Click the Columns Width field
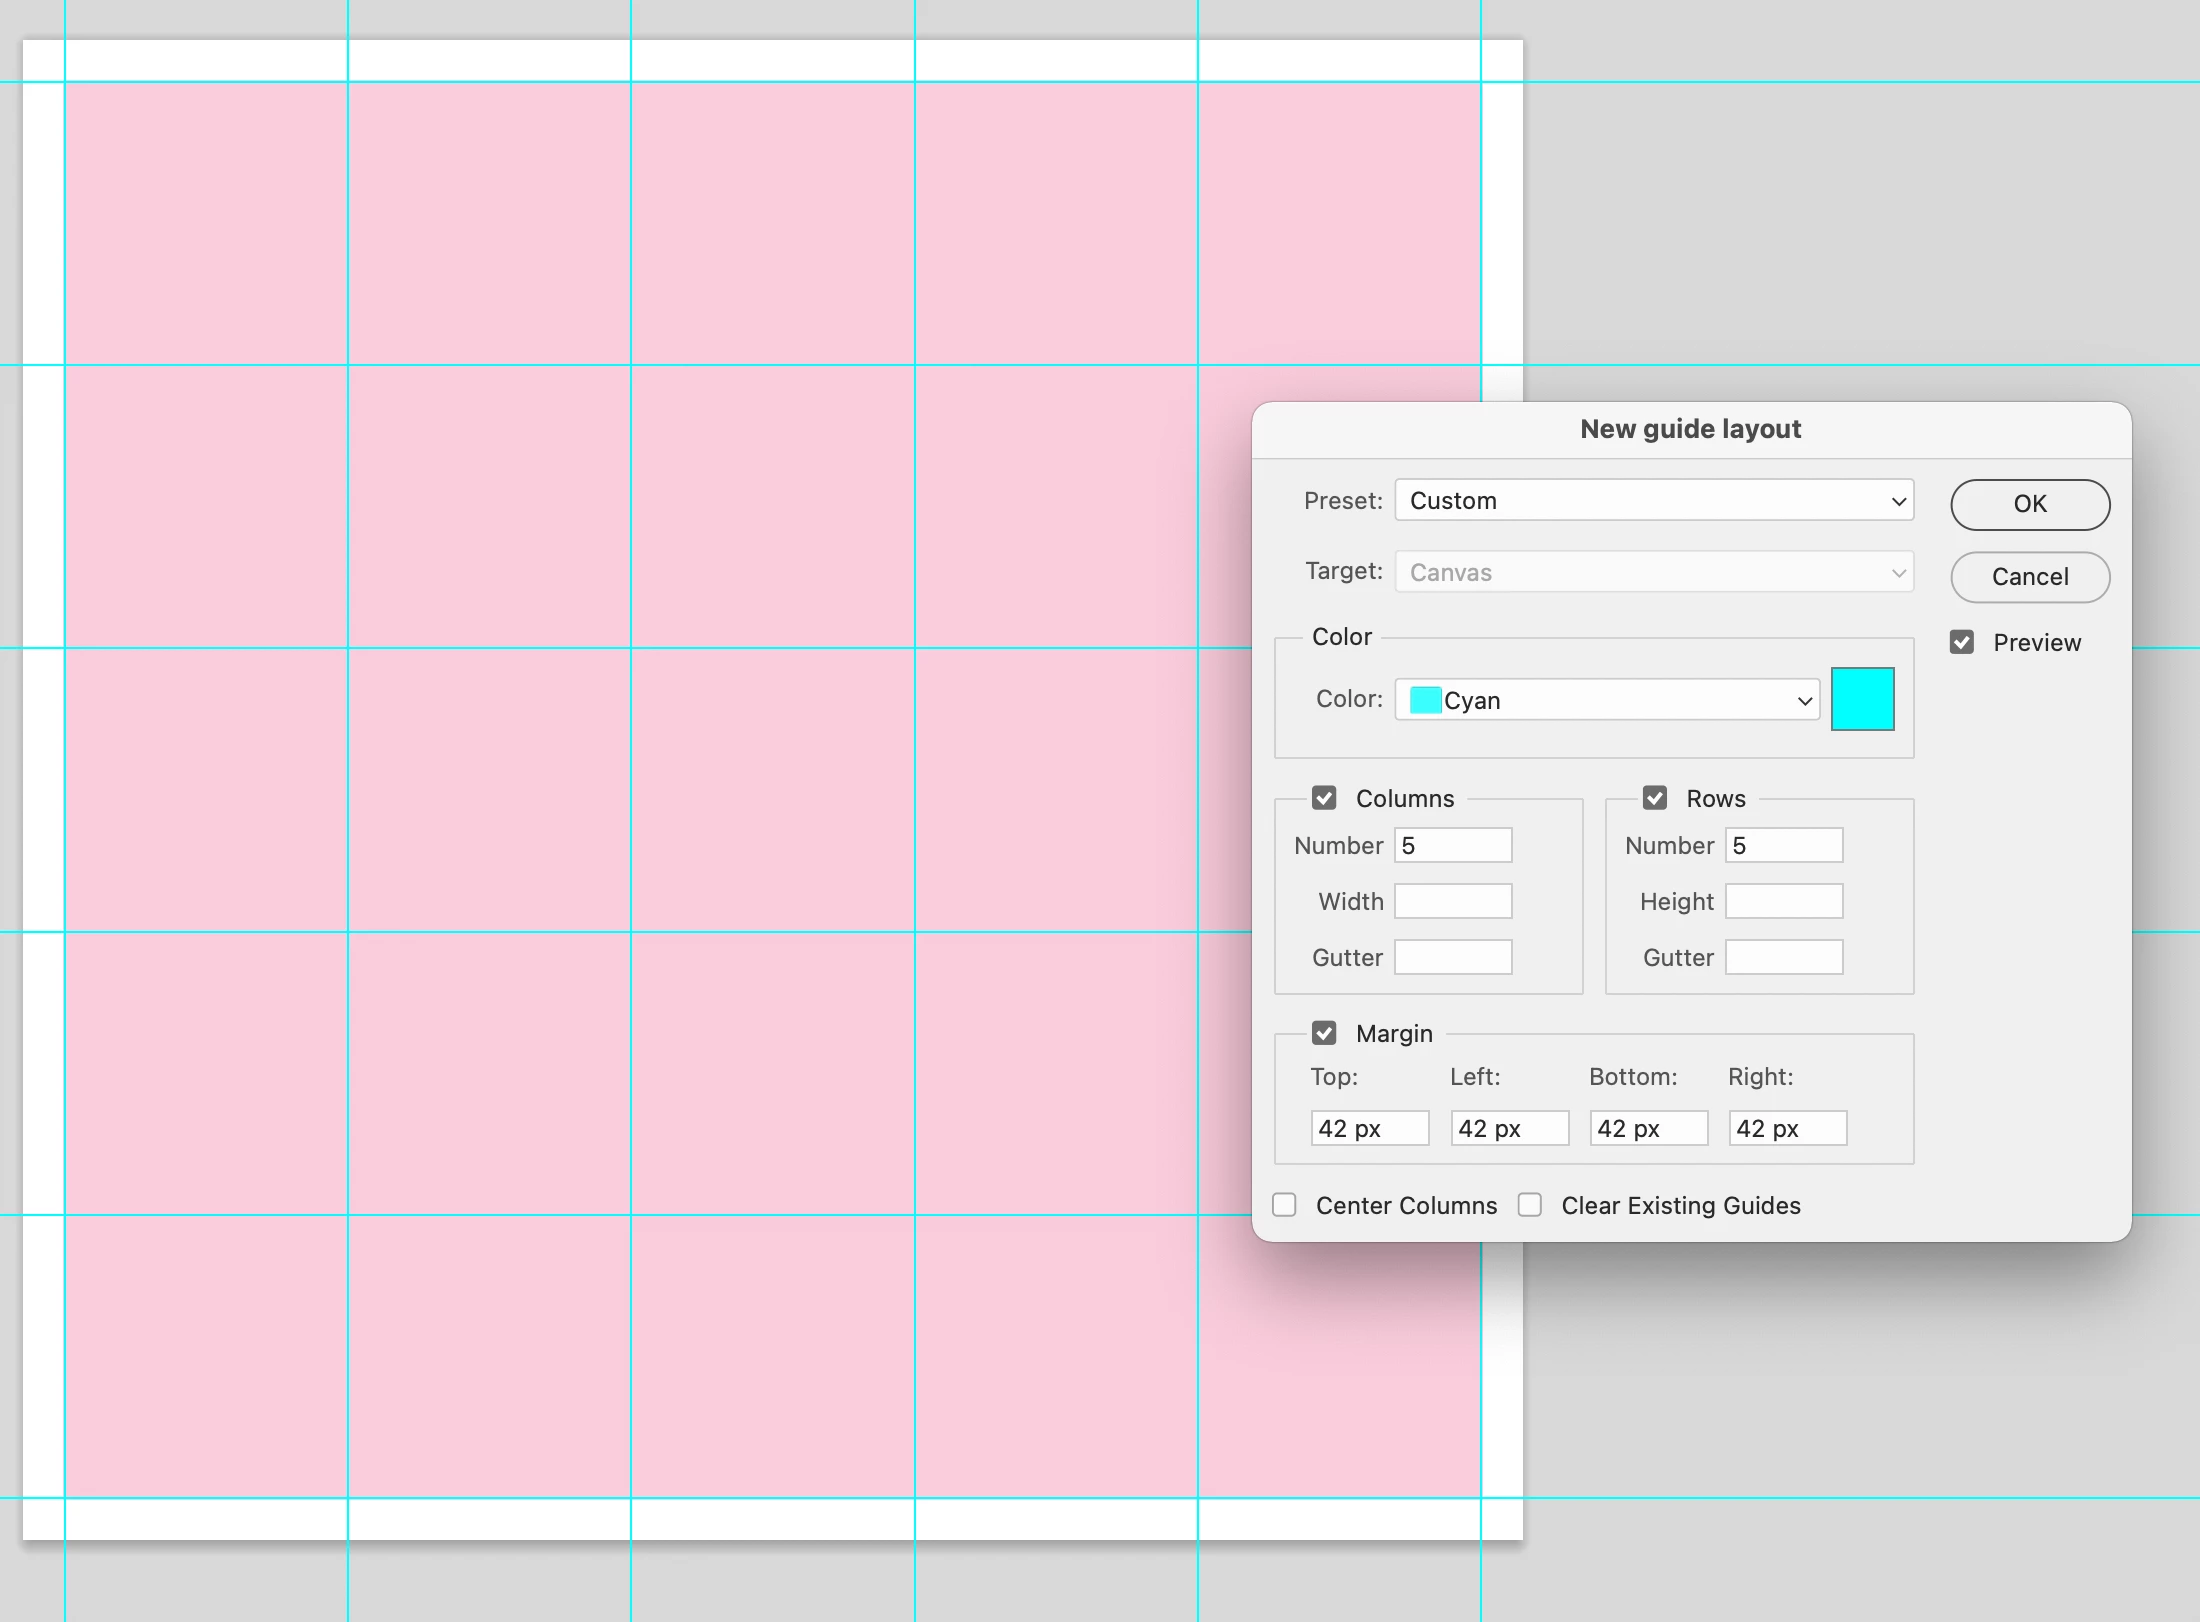Screen dimensions: 2200x1622 [x=1453, y=902]
